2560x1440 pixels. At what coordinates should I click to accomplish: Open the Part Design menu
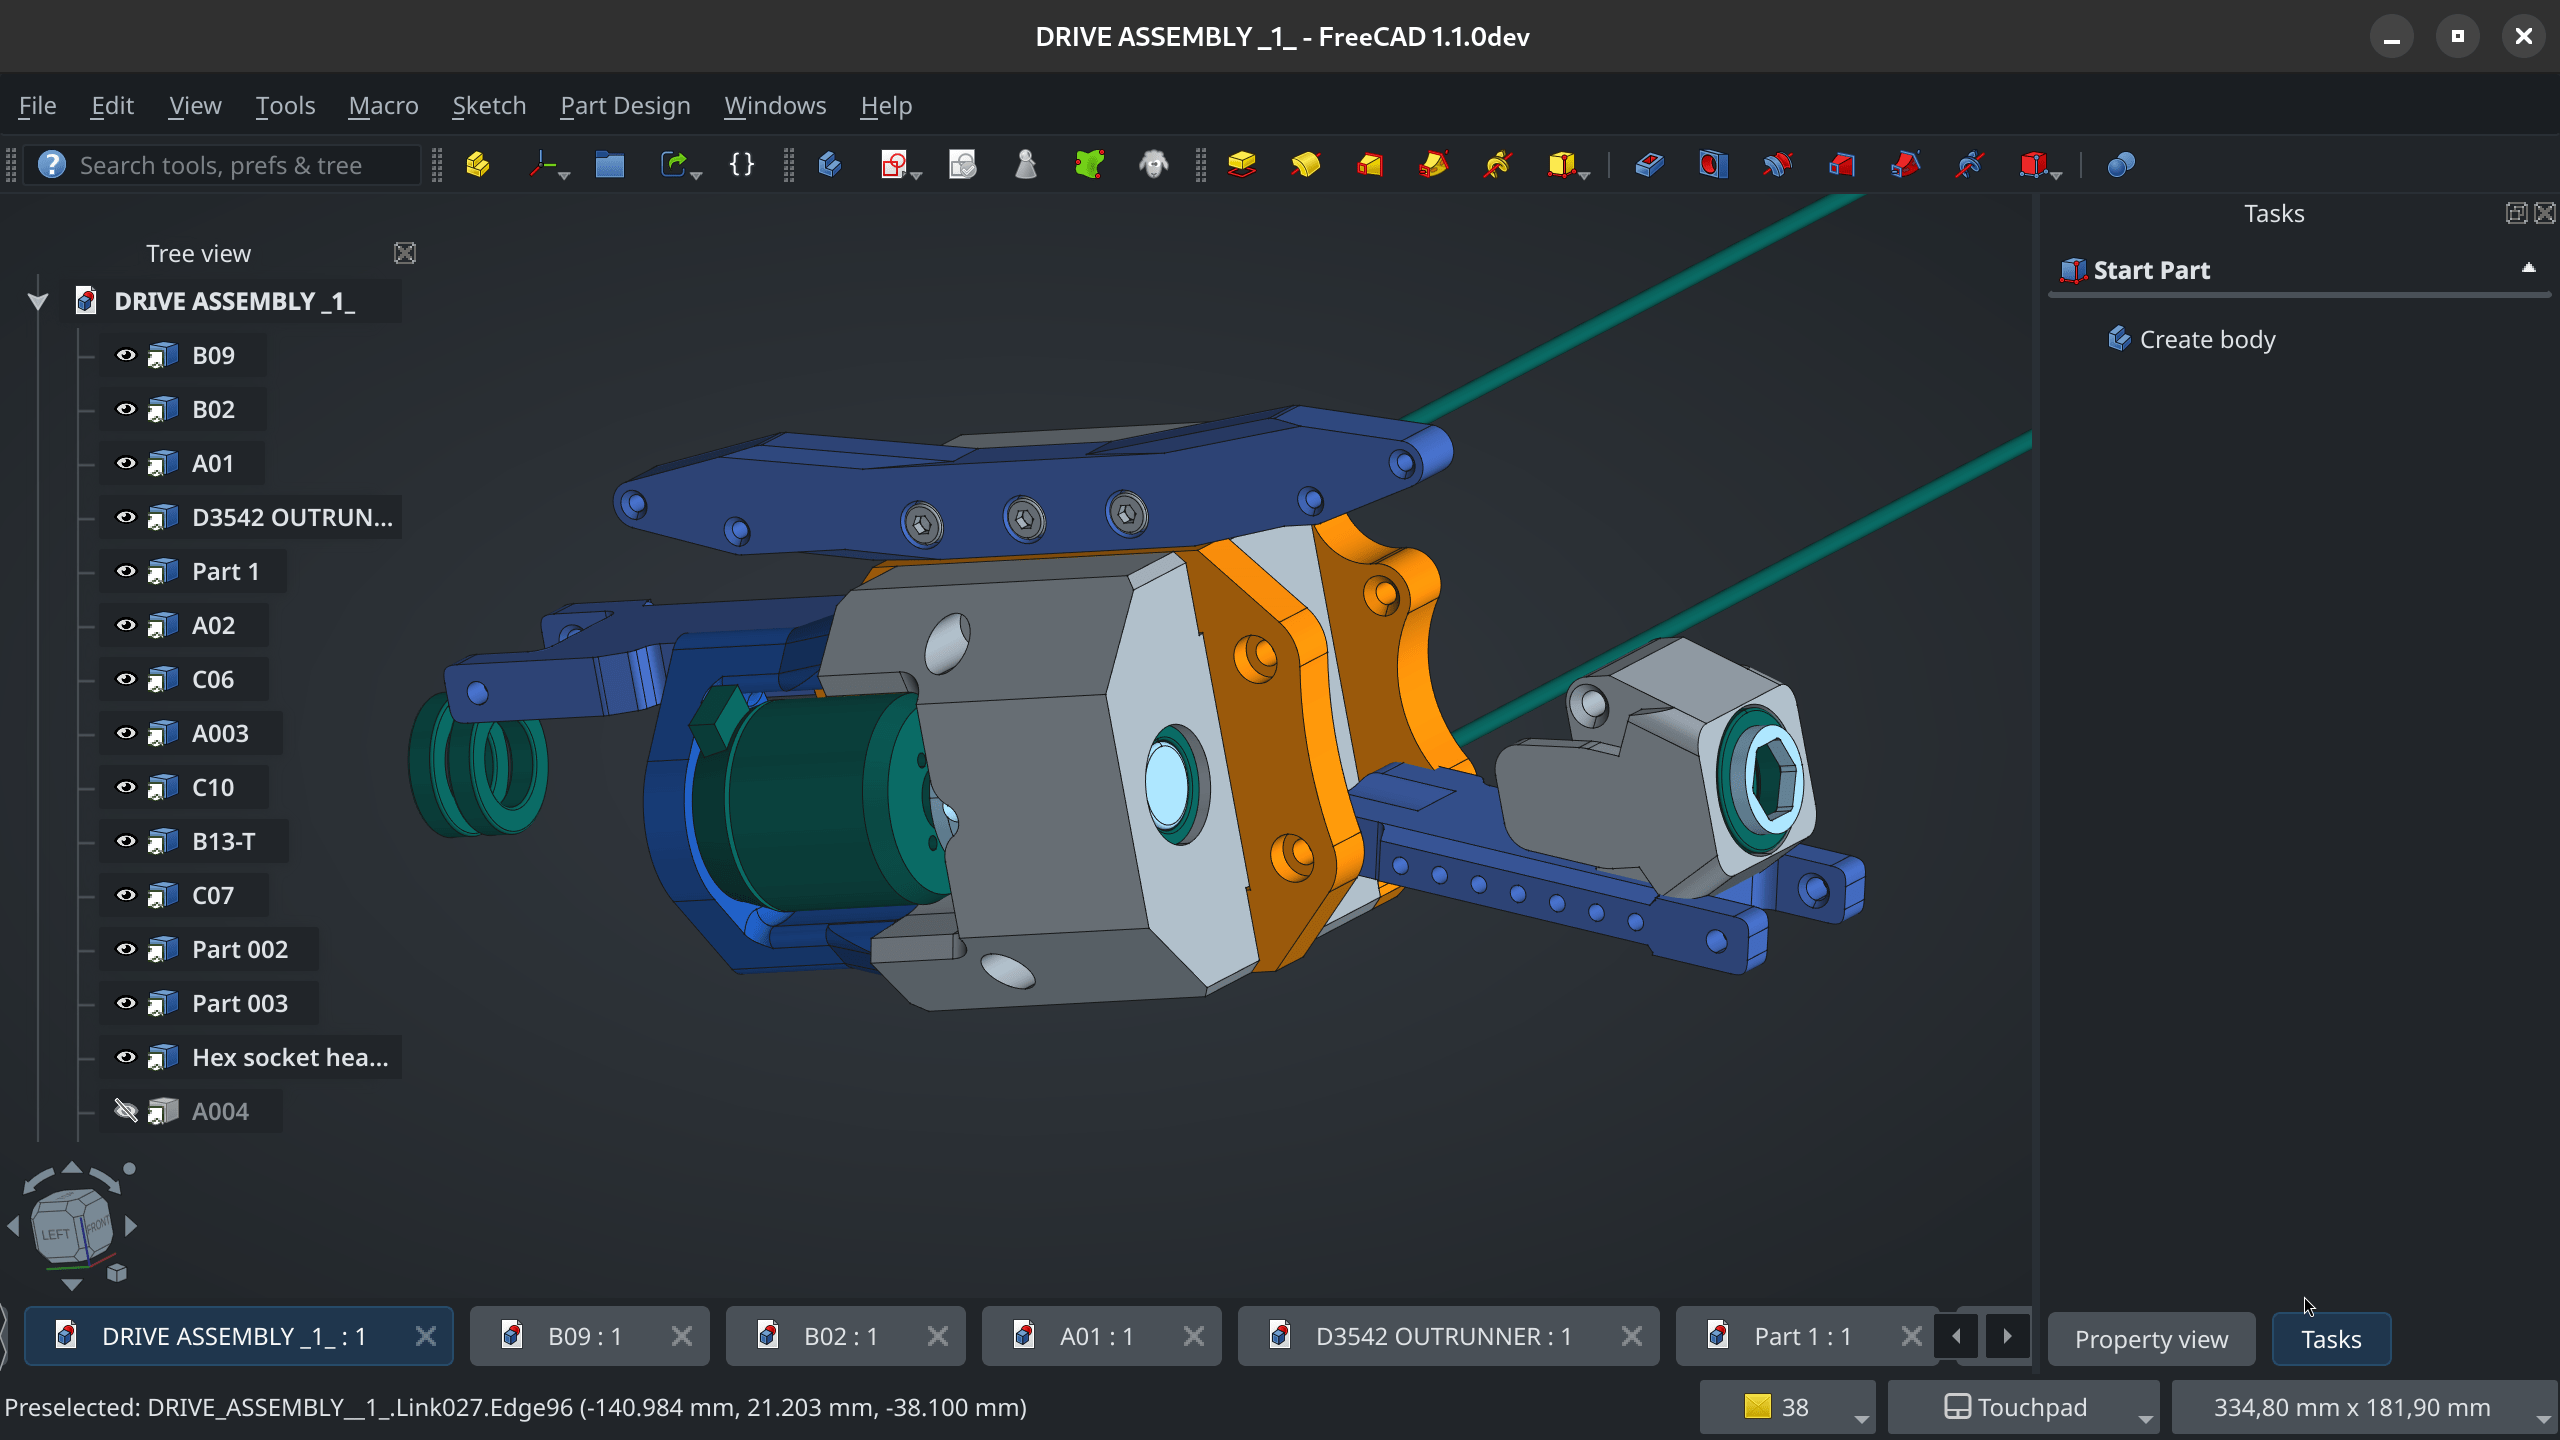click(625, 105)
